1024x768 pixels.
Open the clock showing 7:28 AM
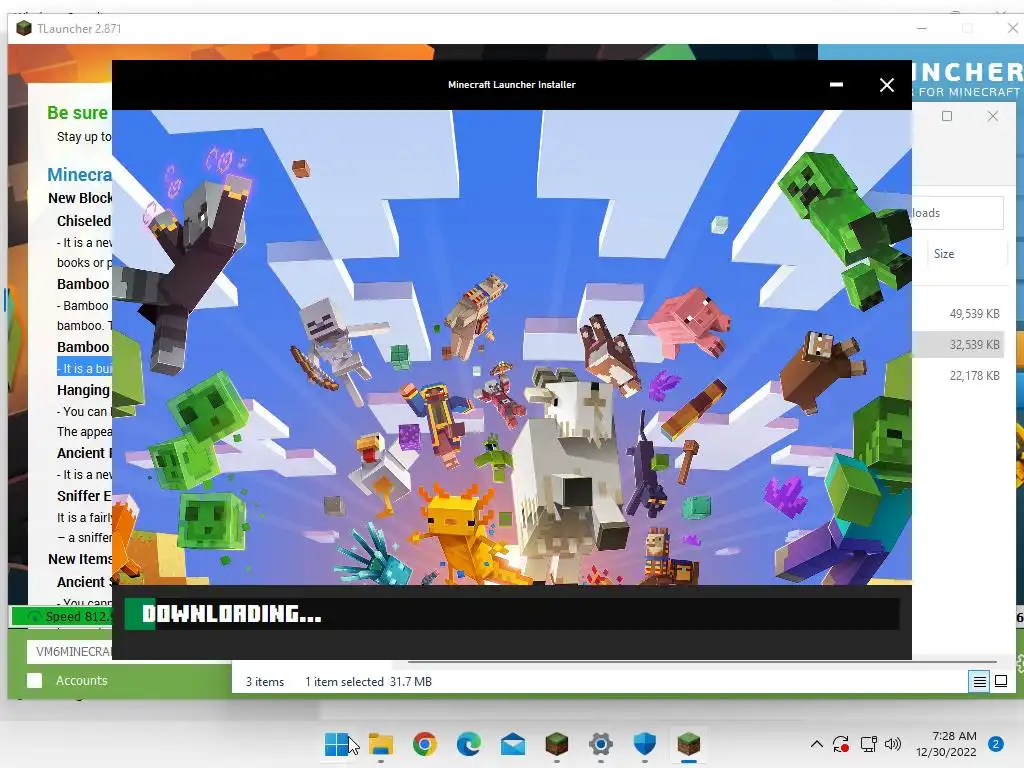pos(946,744)
